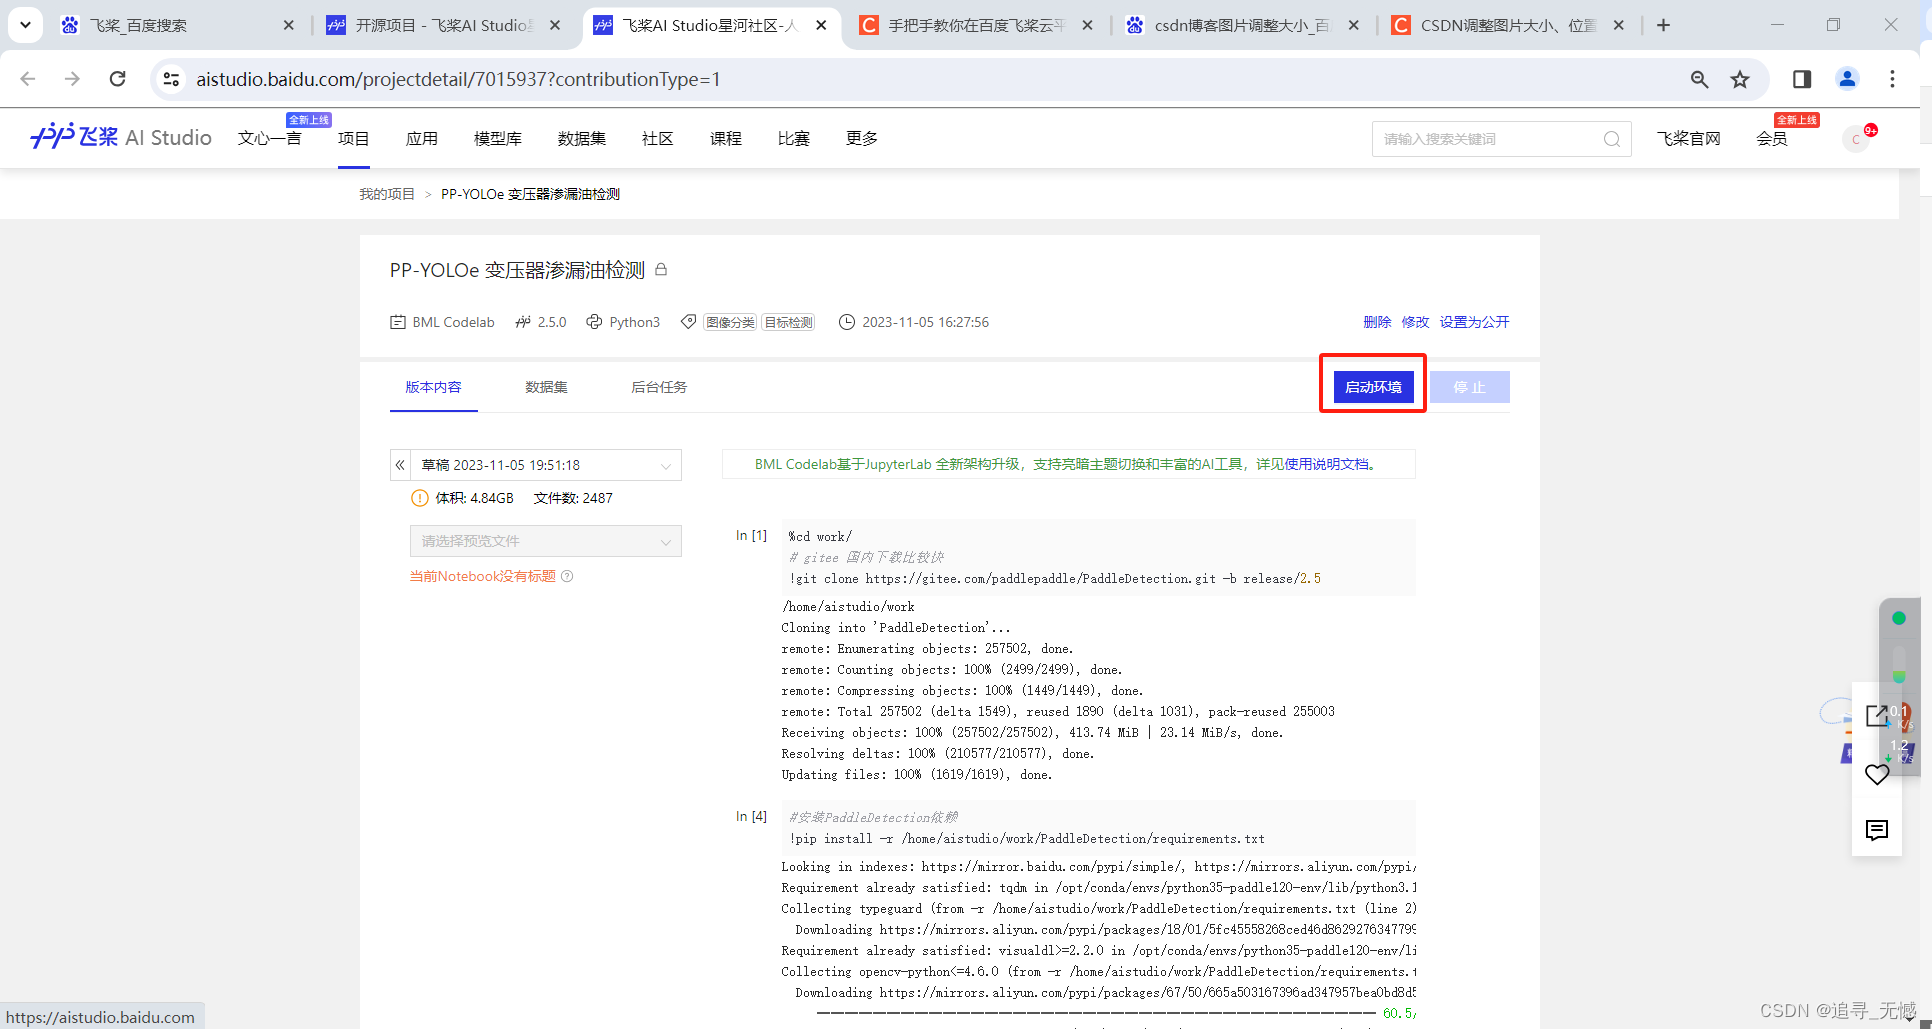Select the 版本内容 tab

pyautogui.click(x=433, y=387)
